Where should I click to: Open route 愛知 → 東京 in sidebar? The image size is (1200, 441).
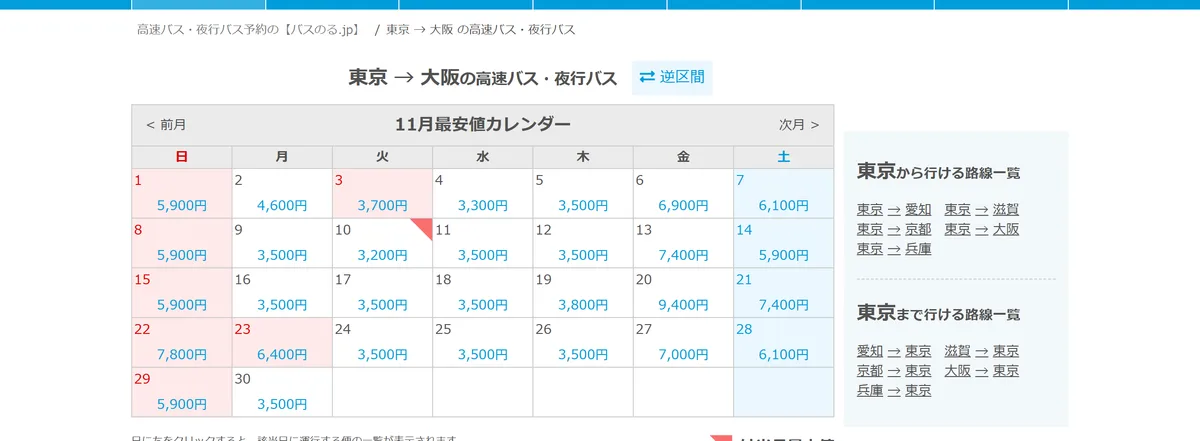pos(894,351)
